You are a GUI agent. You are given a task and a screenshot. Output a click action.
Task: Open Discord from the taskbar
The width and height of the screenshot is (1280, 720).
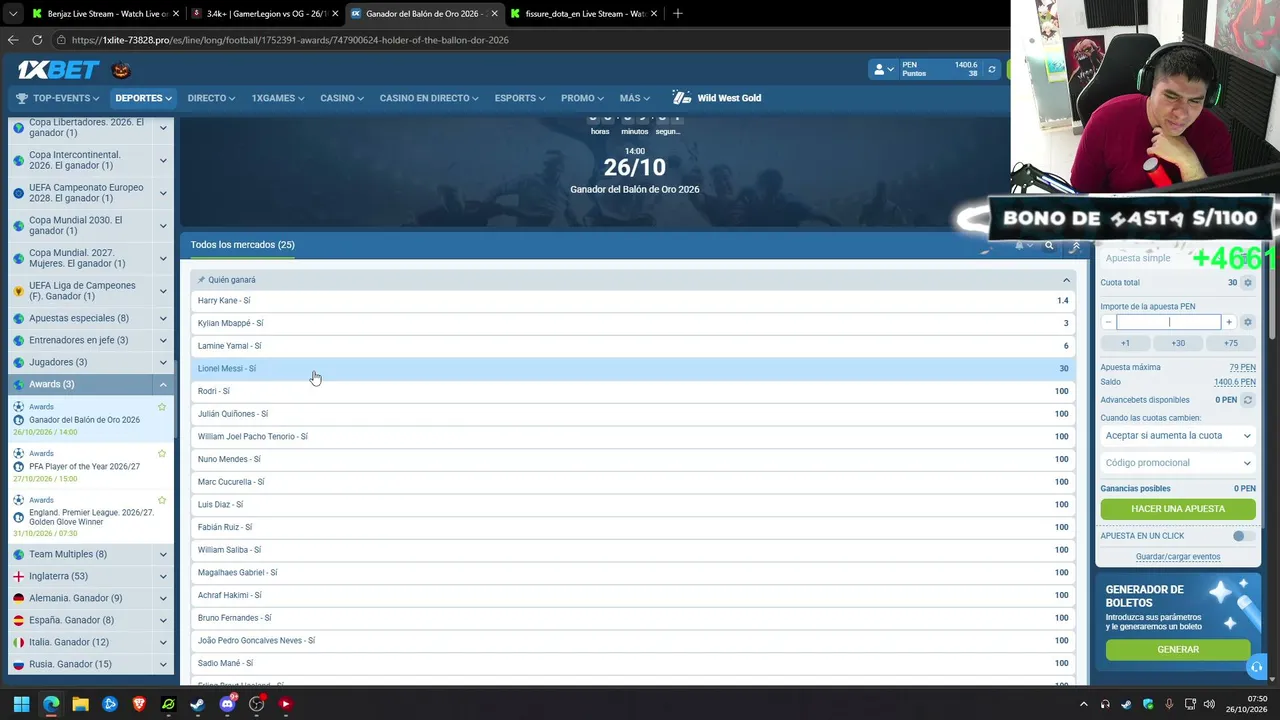click(x=227, y=704)
